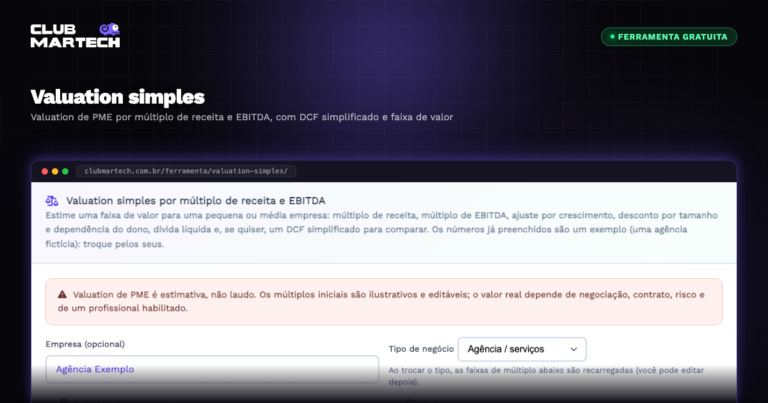Click the yellow window dot in mock browser
Image resolution: width=768 pixels, height=403 pixels.
point(55,171)
